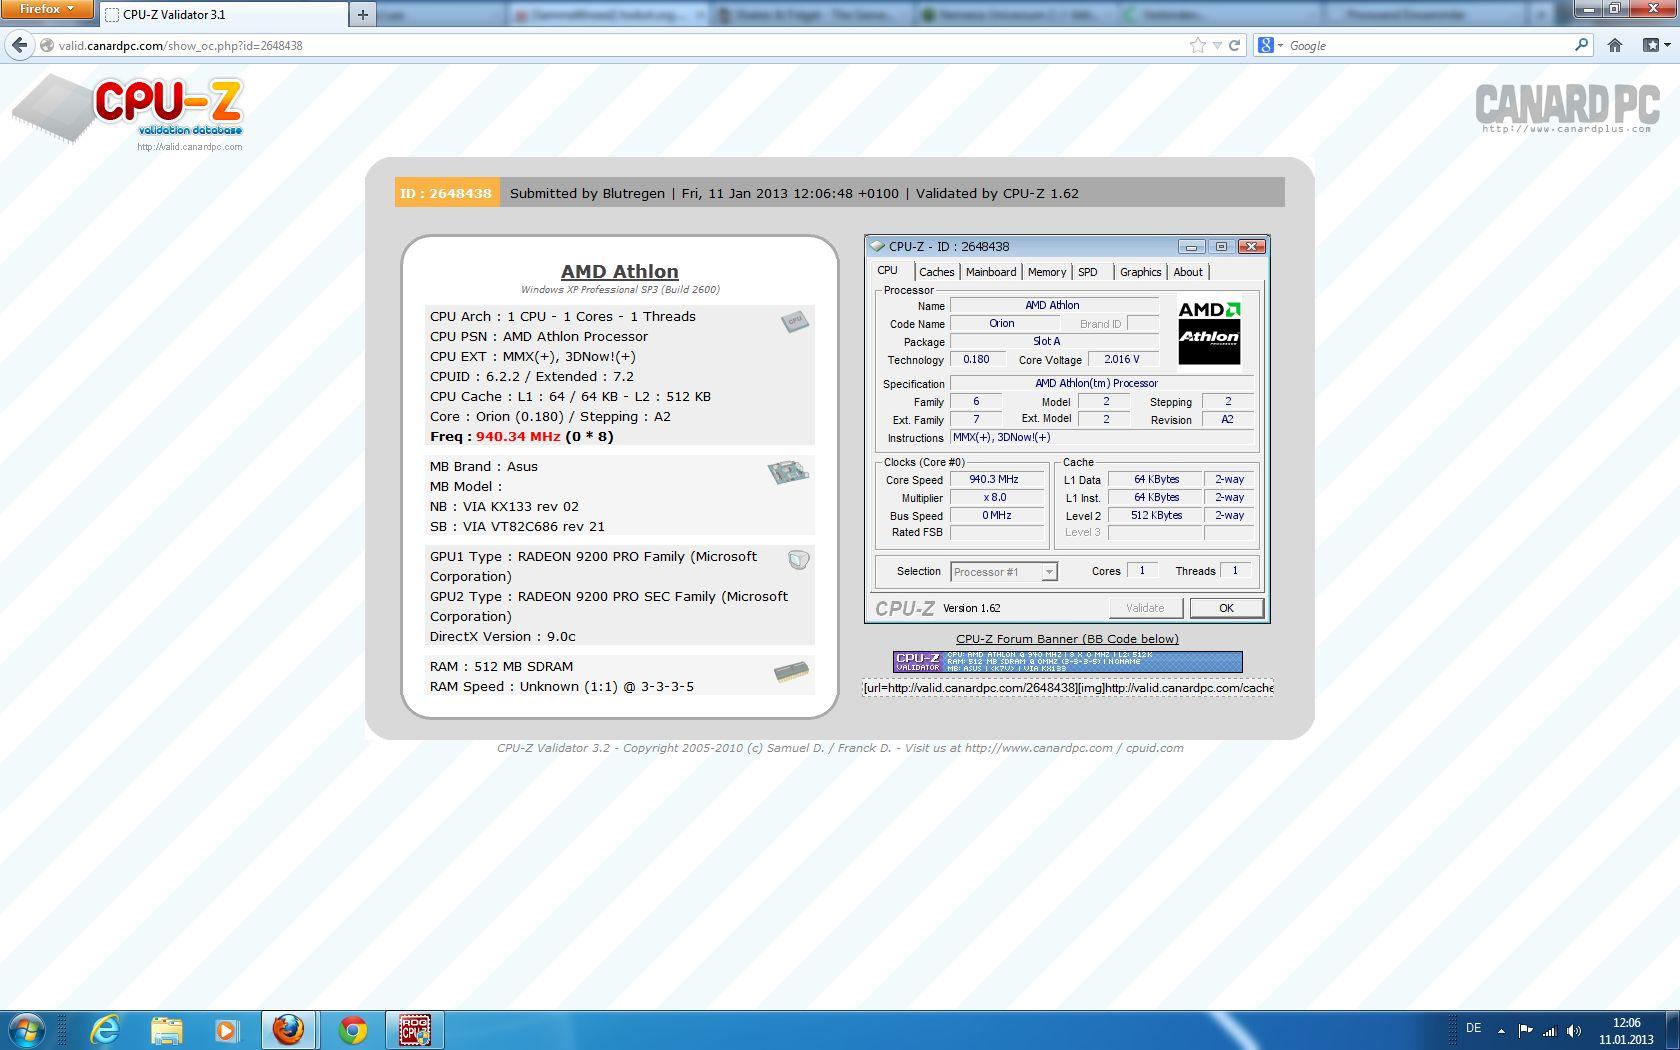Click the ID : 2648438 orange label
This screenshot has width=1680, height=1050.
[446, 193]
